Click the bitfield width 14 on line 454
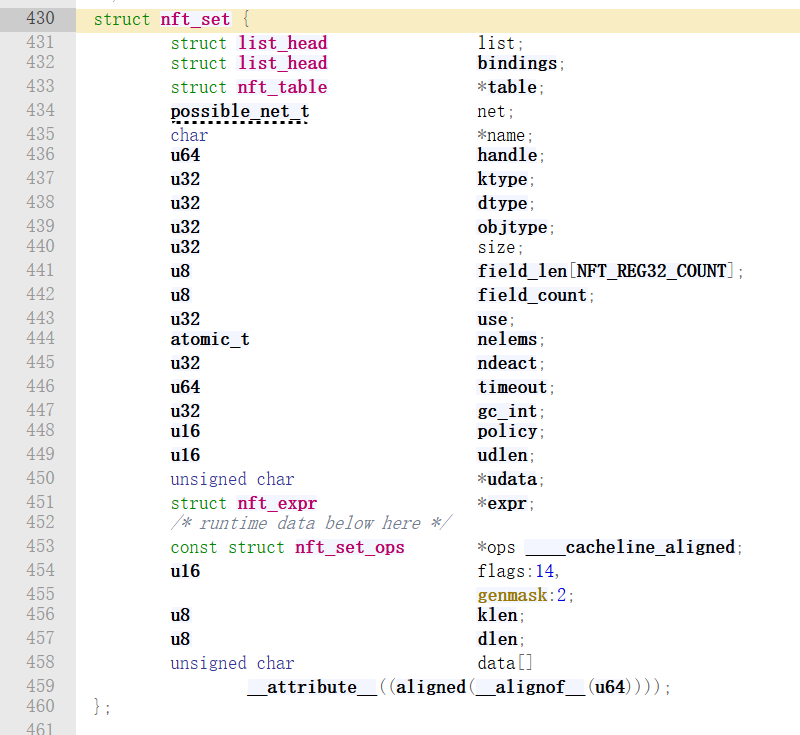 click(x=544, y=571)
